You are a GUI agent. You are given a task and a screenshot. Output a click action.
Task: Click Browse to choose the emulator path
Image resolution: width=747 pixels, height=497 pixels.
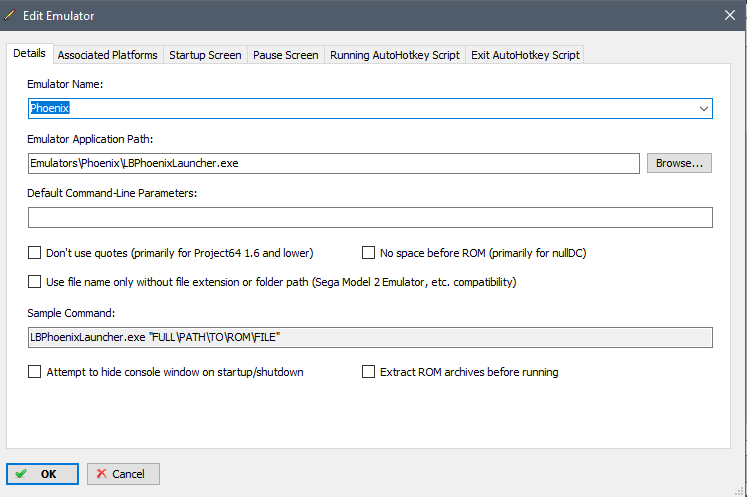point(679,163)
